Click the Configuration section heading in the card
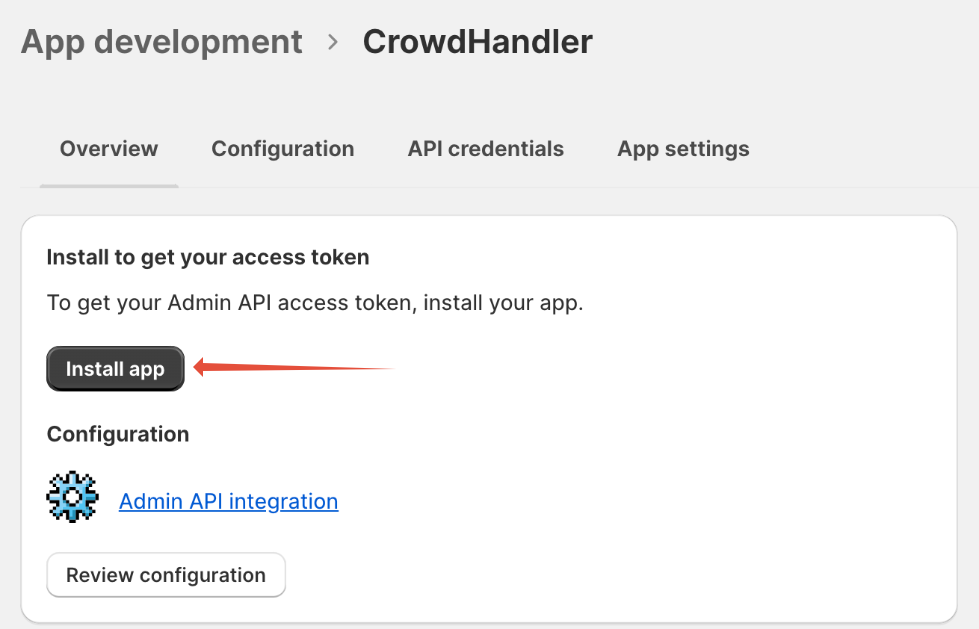The width and height of the screenshot is (979, 629). [x=118, y=434]
